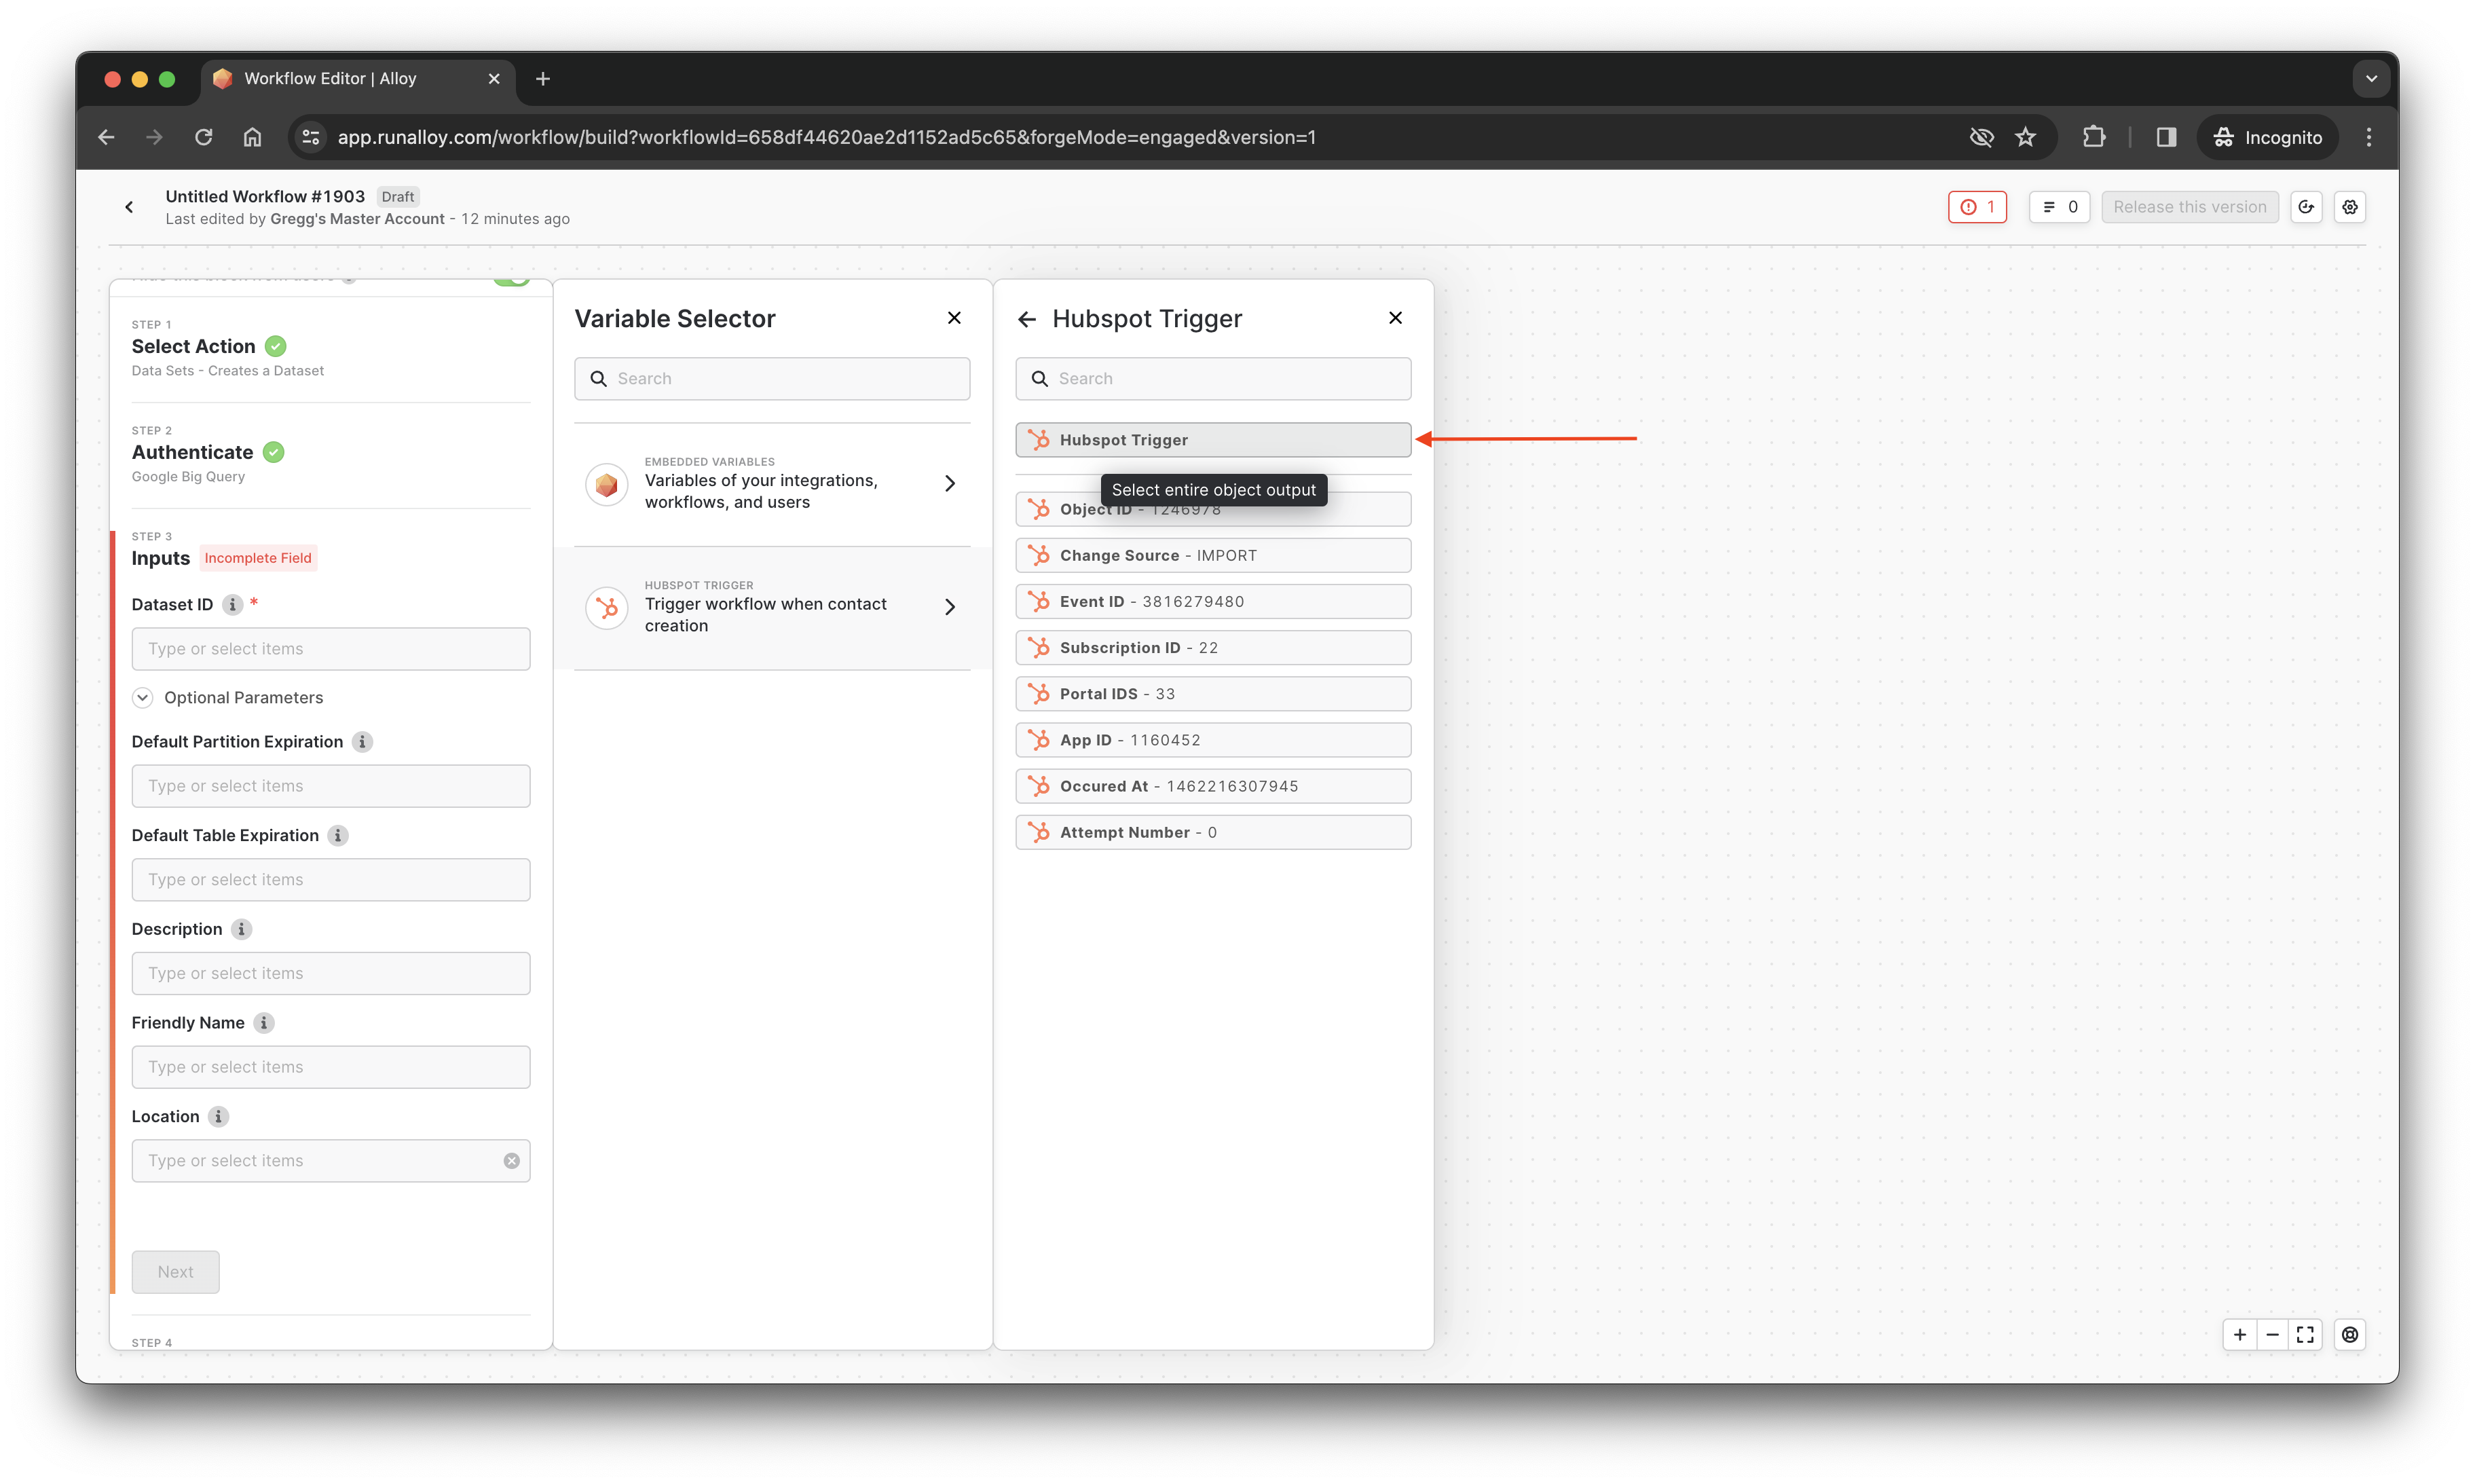Open the browser extensions puzzle icon

(x=2093, y=137)
